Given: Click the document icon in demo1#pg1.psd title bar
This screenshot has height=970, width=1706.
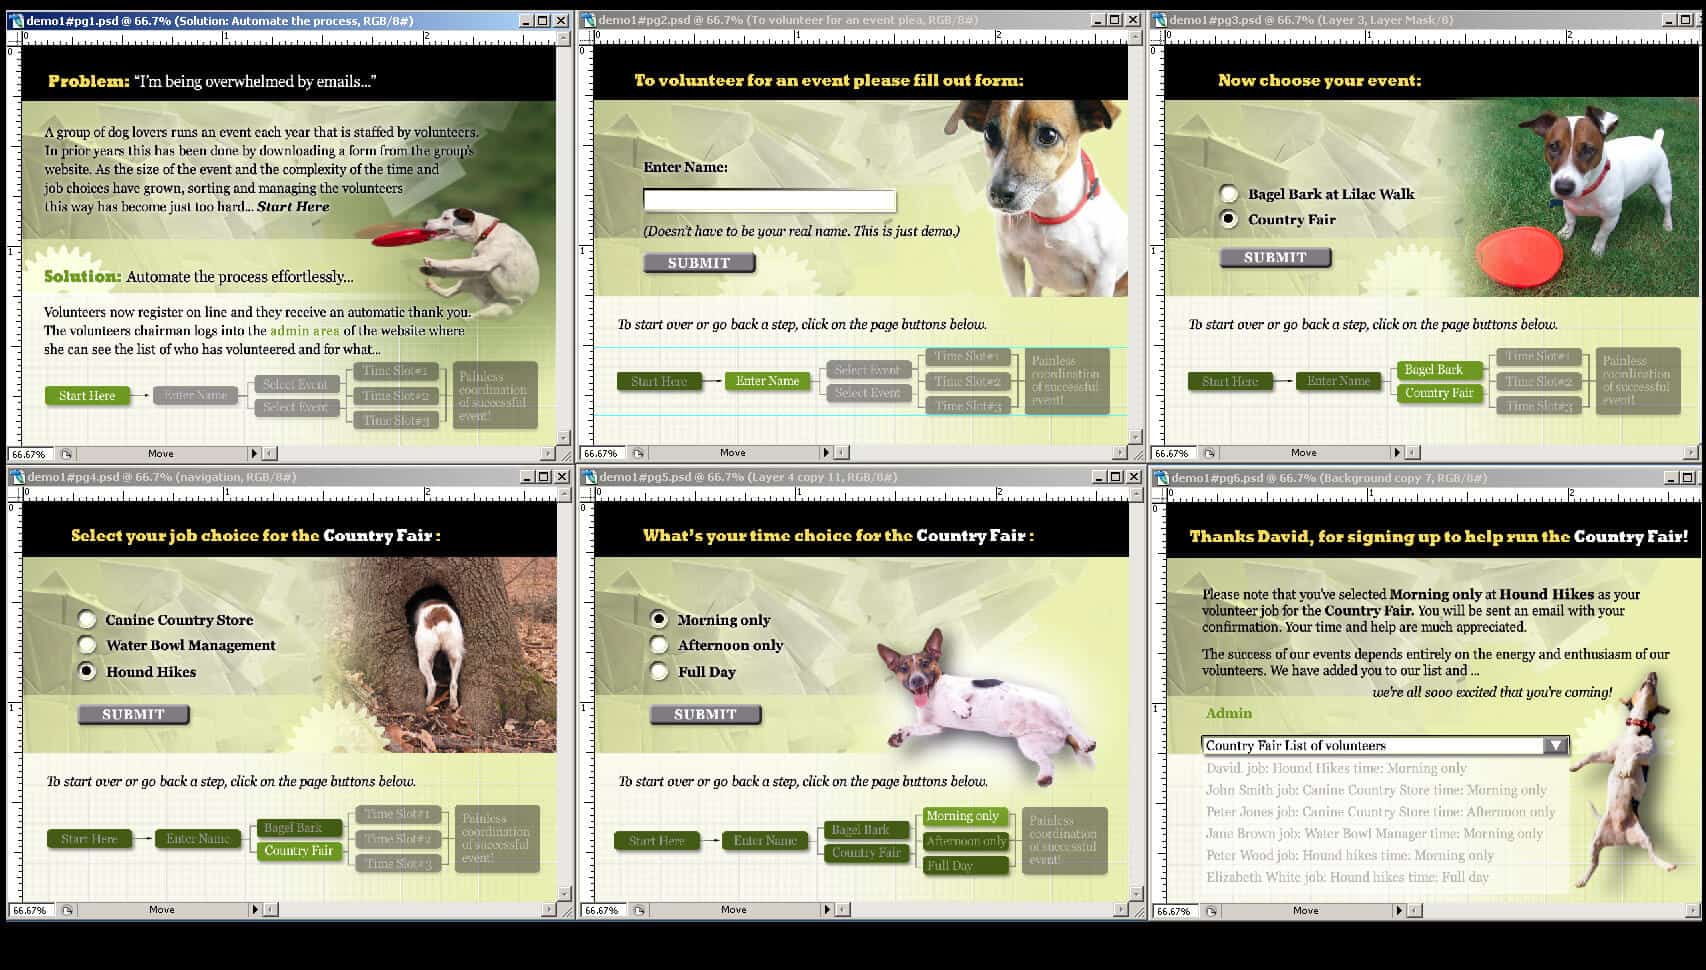Looking at the screenshot, I should [16, 20].
